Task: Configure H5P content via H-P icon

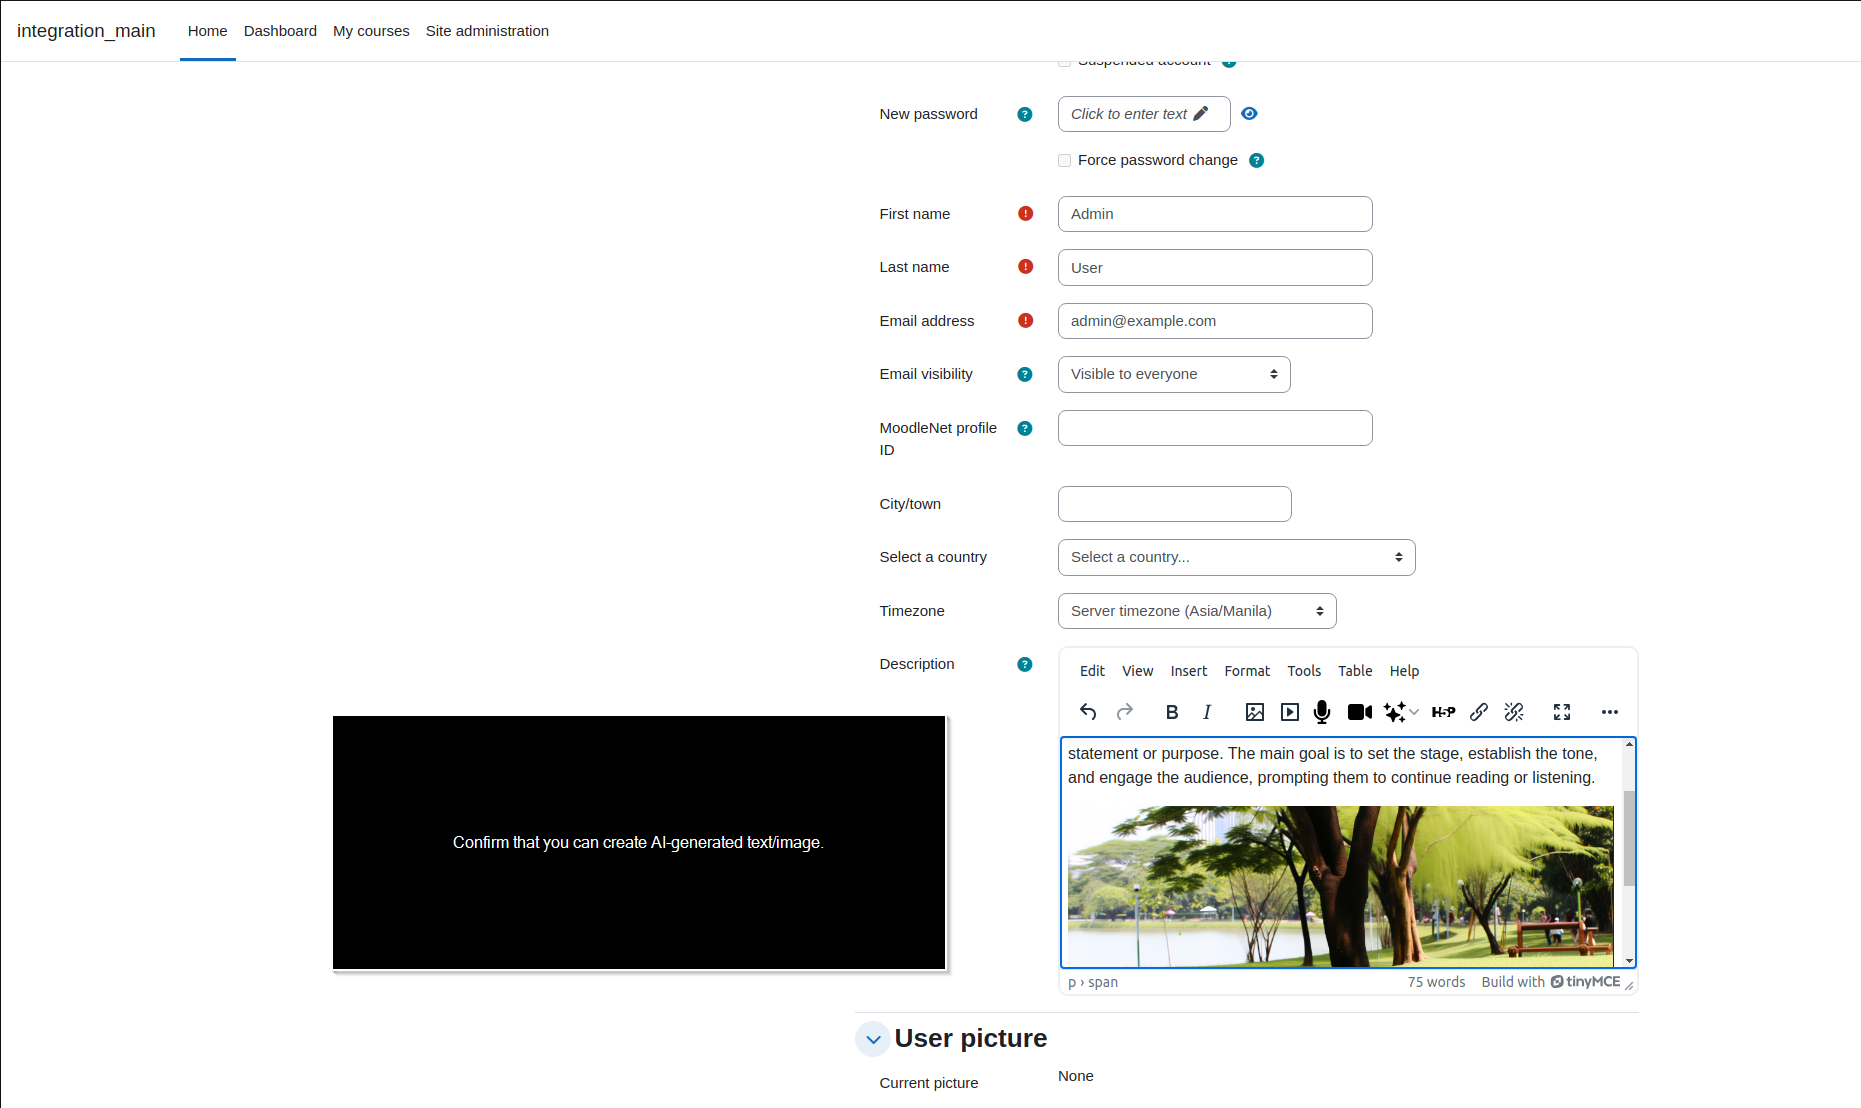Action: 1443,712
